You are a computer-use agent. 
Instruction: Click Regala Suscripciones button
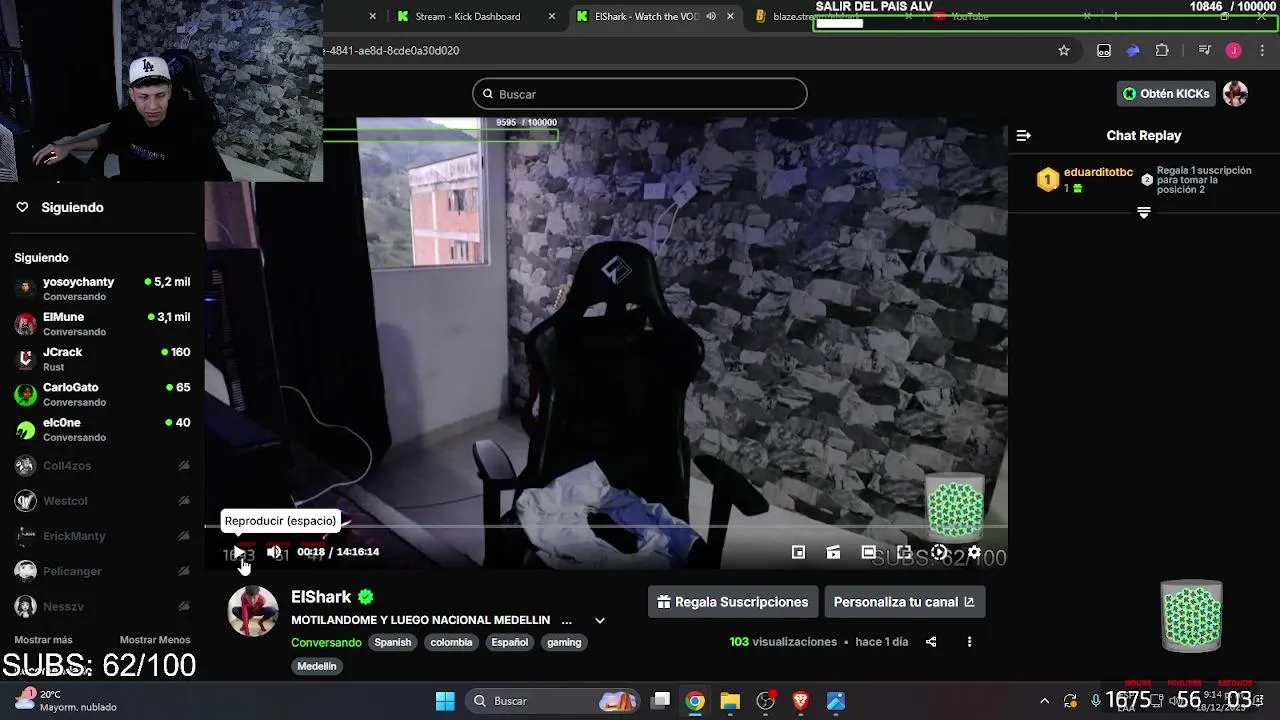point(732,602)
